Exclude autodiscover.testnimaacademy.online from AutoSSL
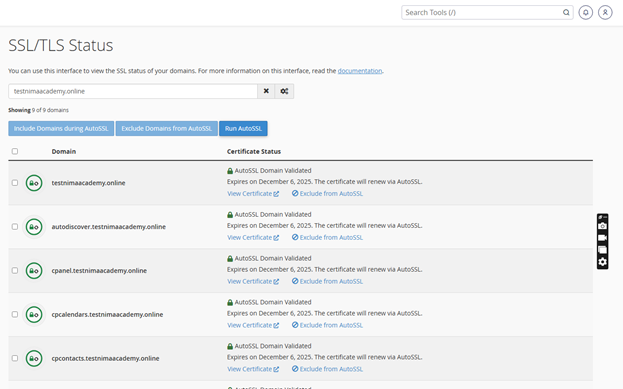This screenshot has height=389, width=623. [327, 237]
